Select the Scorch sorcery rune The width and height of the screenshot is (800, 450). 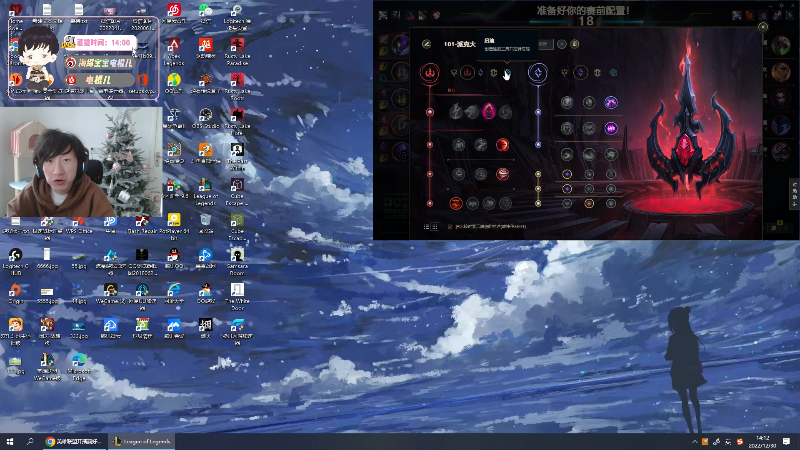point(567,154)
